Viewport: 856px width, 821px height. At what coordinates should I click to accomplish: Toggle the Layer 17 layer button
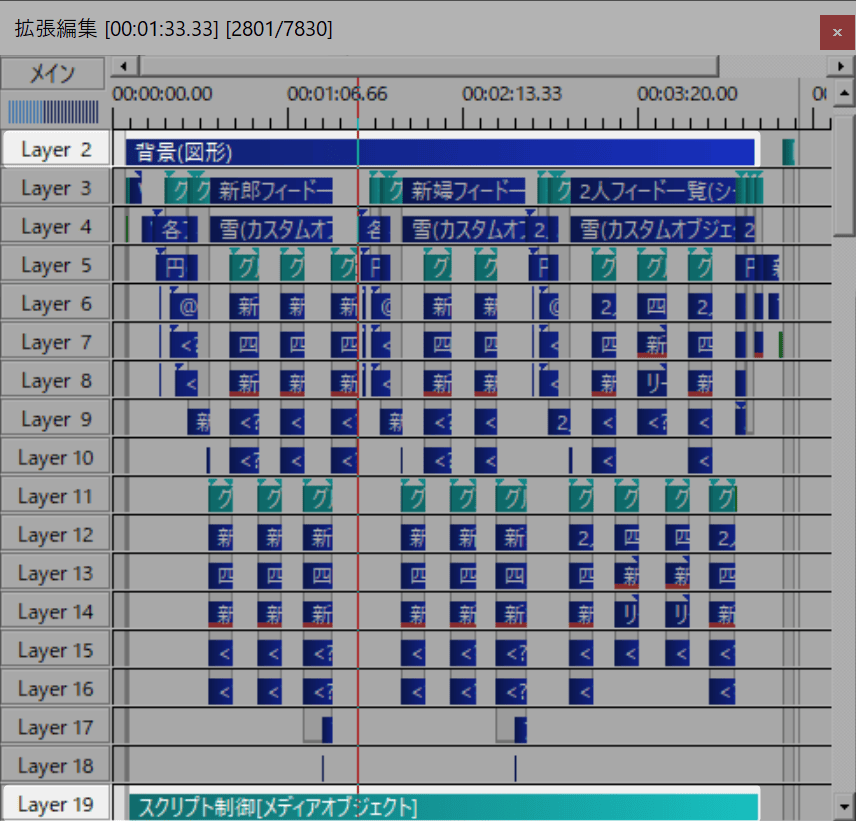click(x=55, y=727)
